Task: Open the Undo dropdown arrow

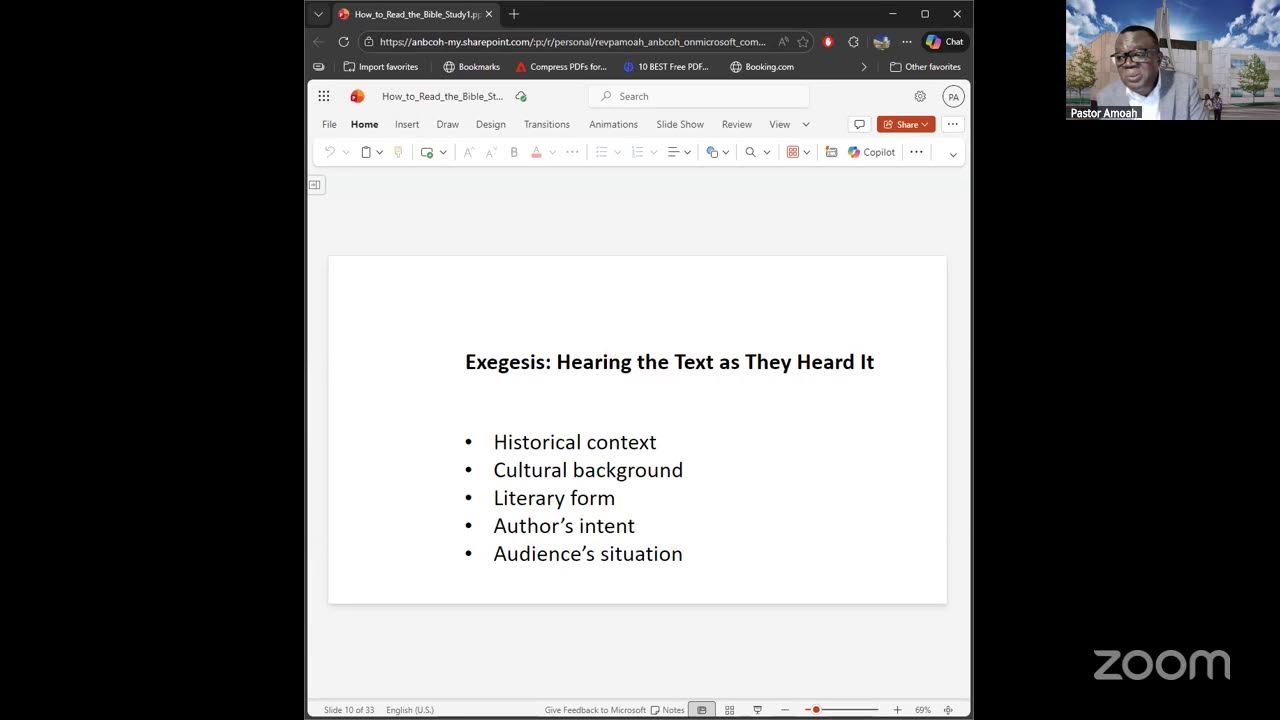Action: coord(346,153)
